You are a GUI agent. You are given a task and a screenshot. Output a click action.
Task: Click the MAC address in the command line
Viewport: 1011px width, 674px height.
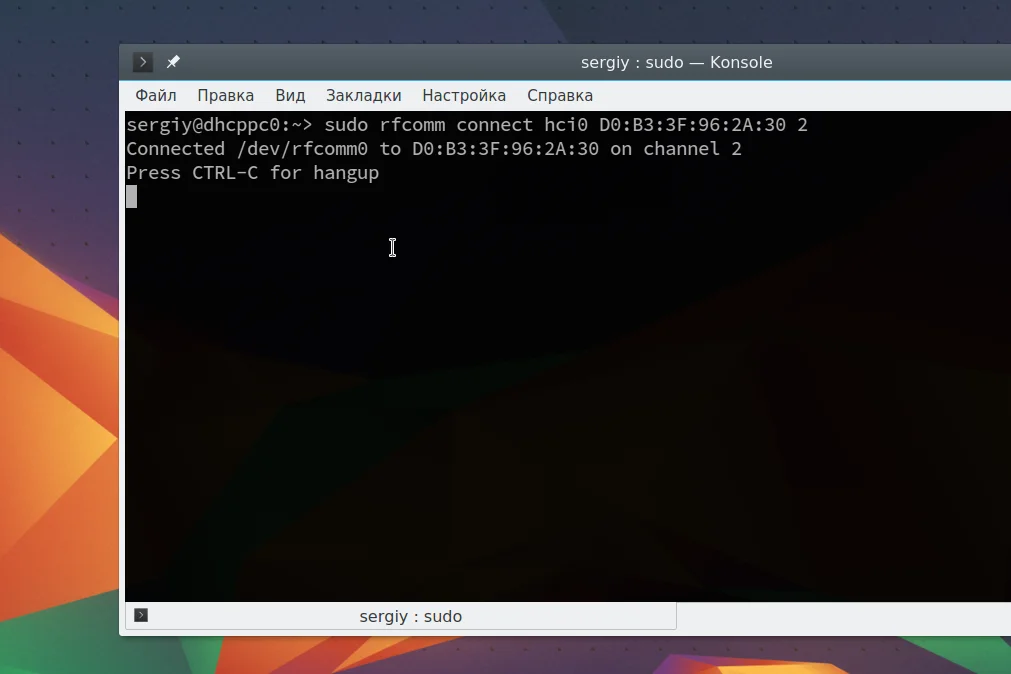[692, 124]
